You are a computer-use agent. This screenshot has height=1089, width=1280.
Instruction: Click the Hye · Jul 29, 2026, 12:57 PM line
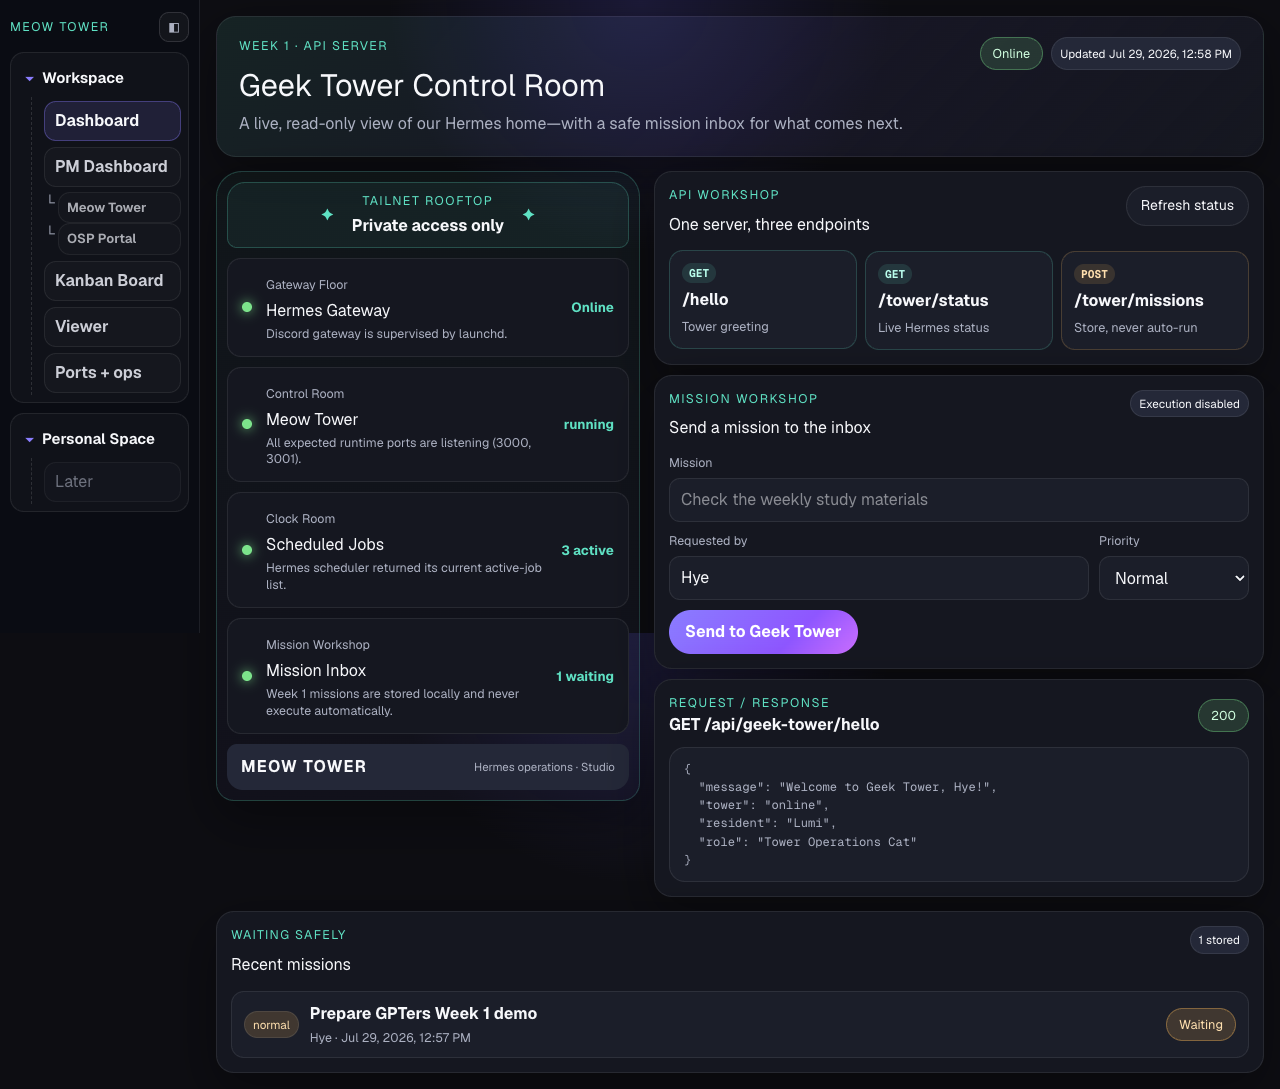pos(390,1038)
